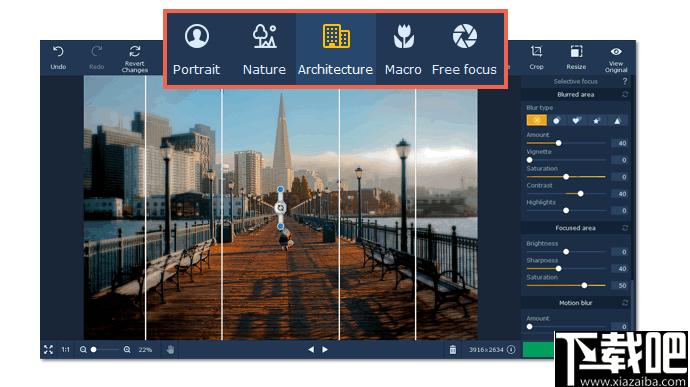Click the Highlights slider handle

(566, 210)
